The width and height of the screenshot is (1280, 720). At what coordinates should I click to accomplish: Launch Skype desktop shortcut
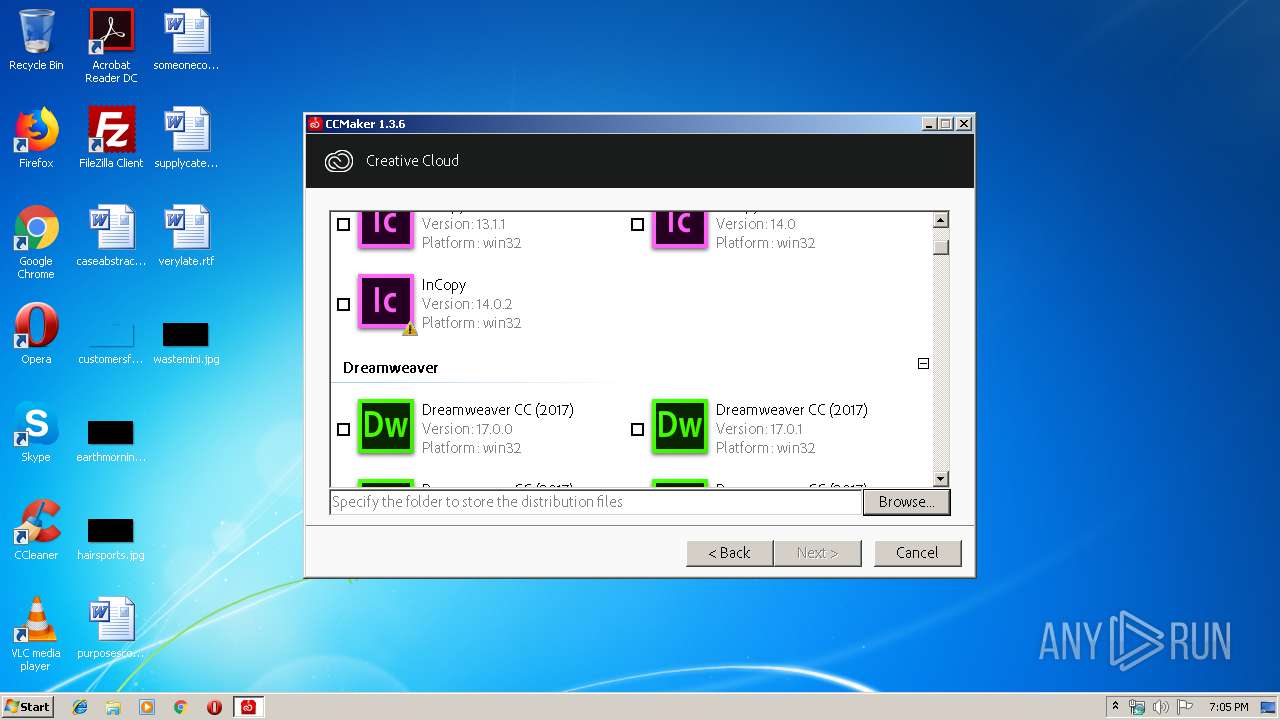tap(36, 432)
